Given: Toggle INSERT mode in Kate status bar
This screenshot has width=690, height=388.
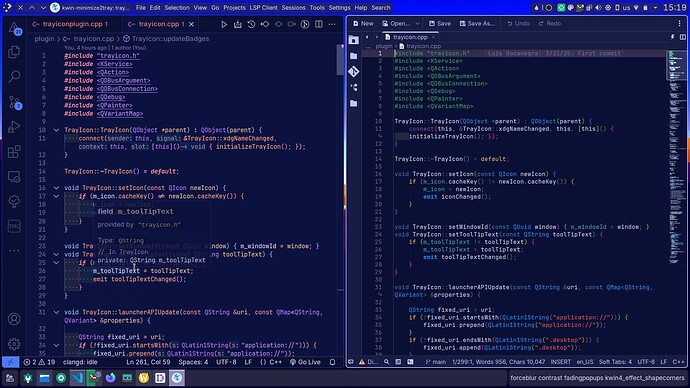Looking at the screenshot, I should tap(561, 362).
